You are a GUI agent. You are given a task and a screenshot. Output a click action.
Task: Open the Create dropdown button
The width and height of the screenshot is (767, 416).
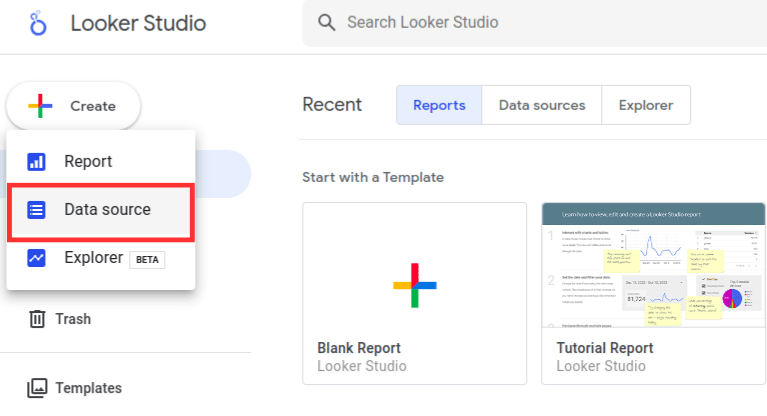(x=74, y=106)
